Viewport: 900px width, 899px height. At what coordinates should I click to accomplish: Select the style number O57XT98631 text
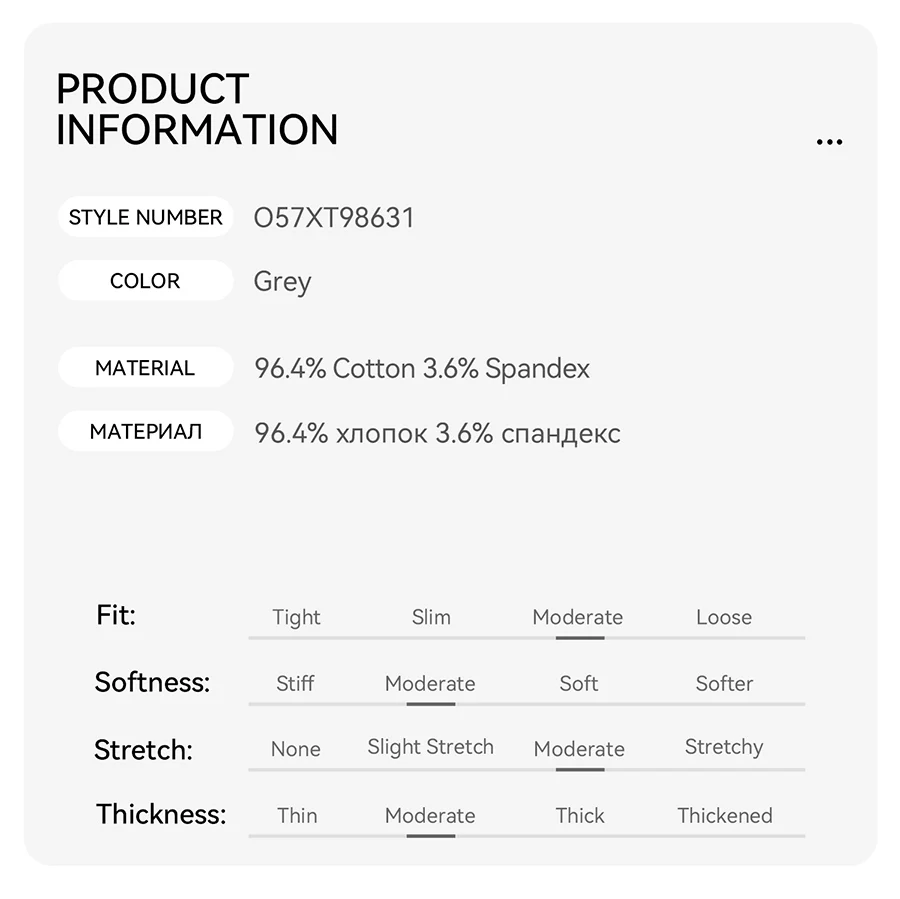(x=333, y=218)
